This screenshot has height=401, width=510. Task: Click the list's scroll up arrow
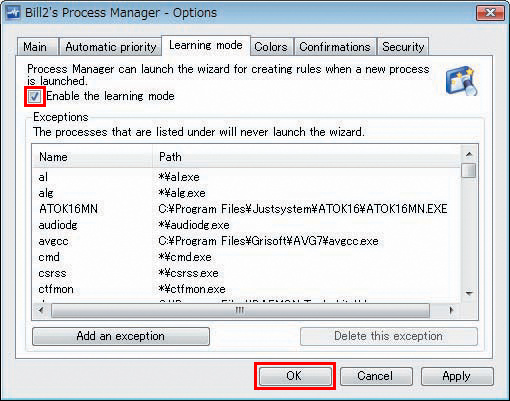[x=469, y=154]
